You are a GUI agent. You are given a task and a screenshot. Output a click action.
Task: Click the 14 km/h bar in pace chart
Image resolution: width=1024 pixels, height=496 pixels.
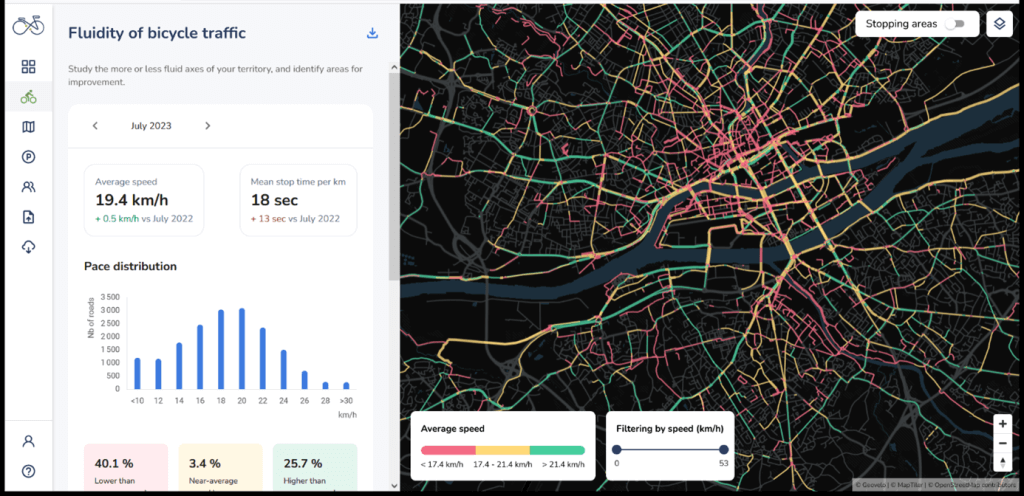point(179,366)
